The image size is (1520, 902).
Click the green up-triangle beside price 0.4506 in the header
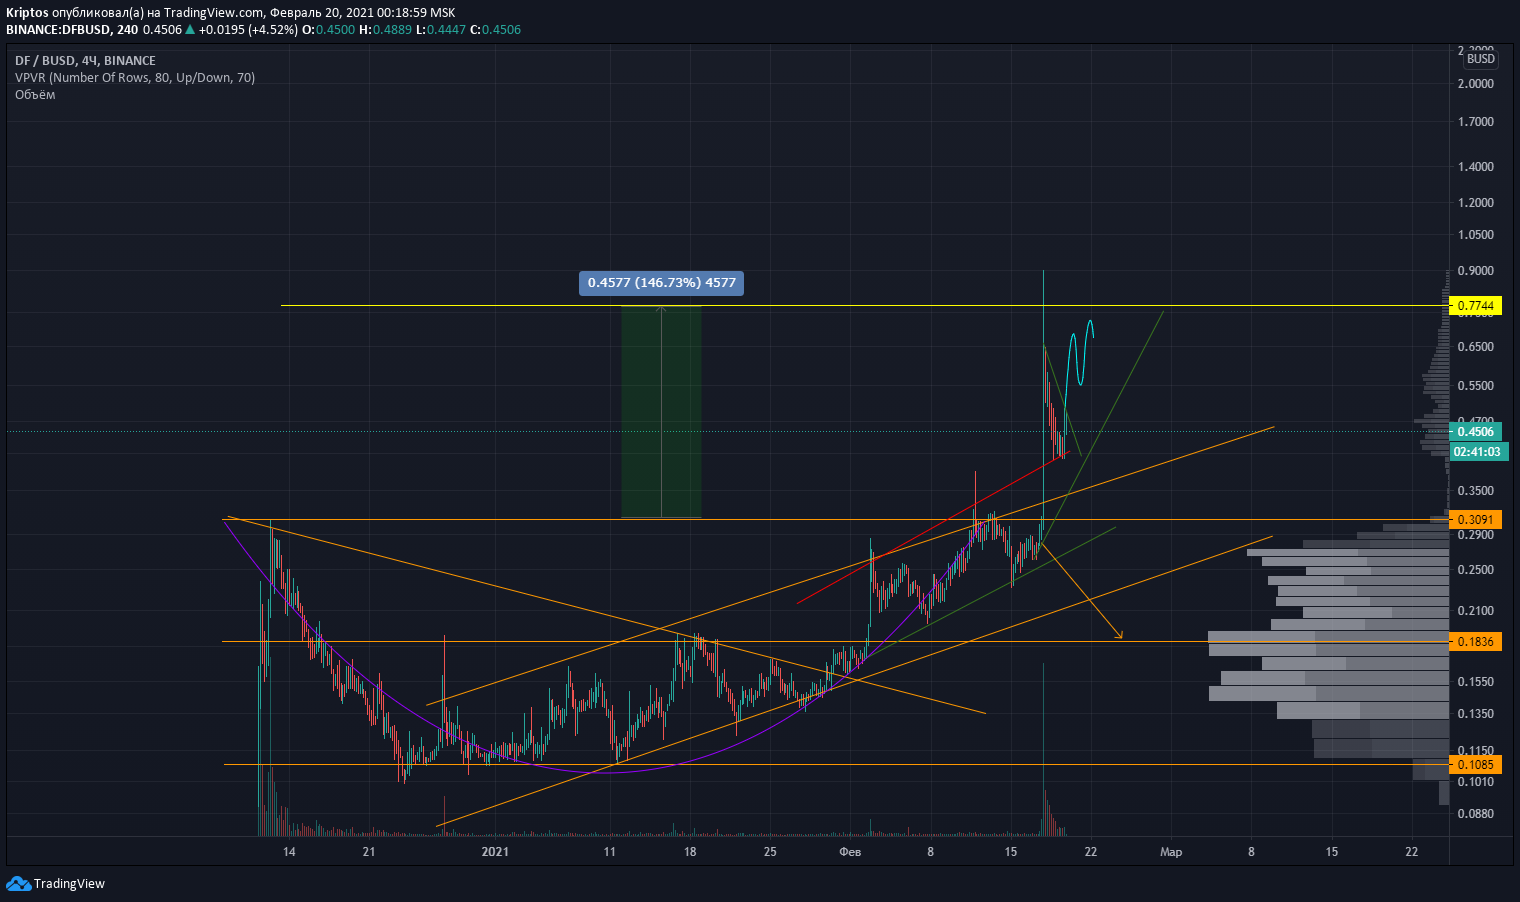click(190, 29)
